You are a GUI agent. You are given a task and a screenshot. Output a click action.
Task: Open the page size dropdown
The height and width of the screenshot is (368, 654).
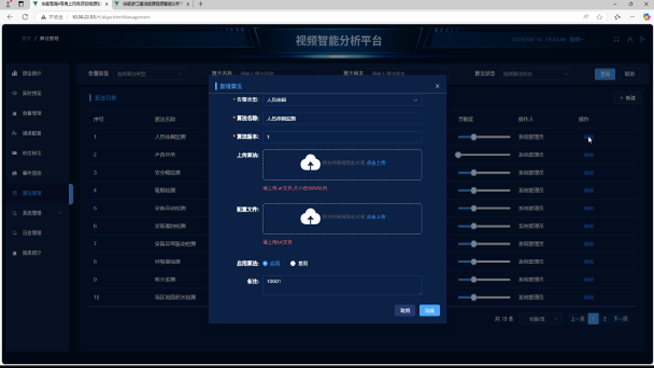coord(541,319)
